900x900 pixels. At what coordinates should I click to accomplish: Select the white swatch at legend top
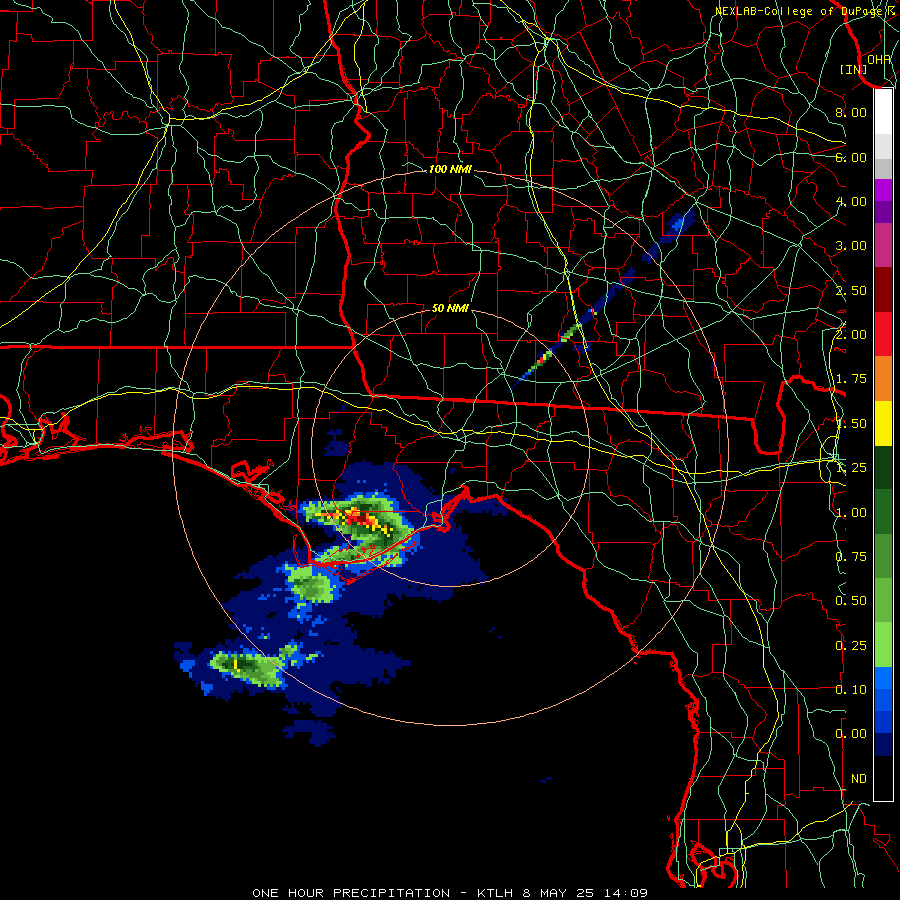[x=883, y=112]
